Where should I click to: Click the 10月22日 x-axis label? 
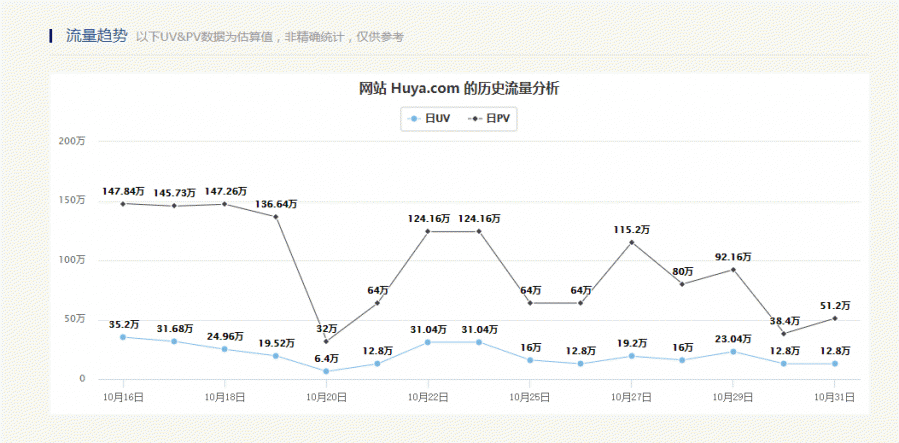click(428, 397)
